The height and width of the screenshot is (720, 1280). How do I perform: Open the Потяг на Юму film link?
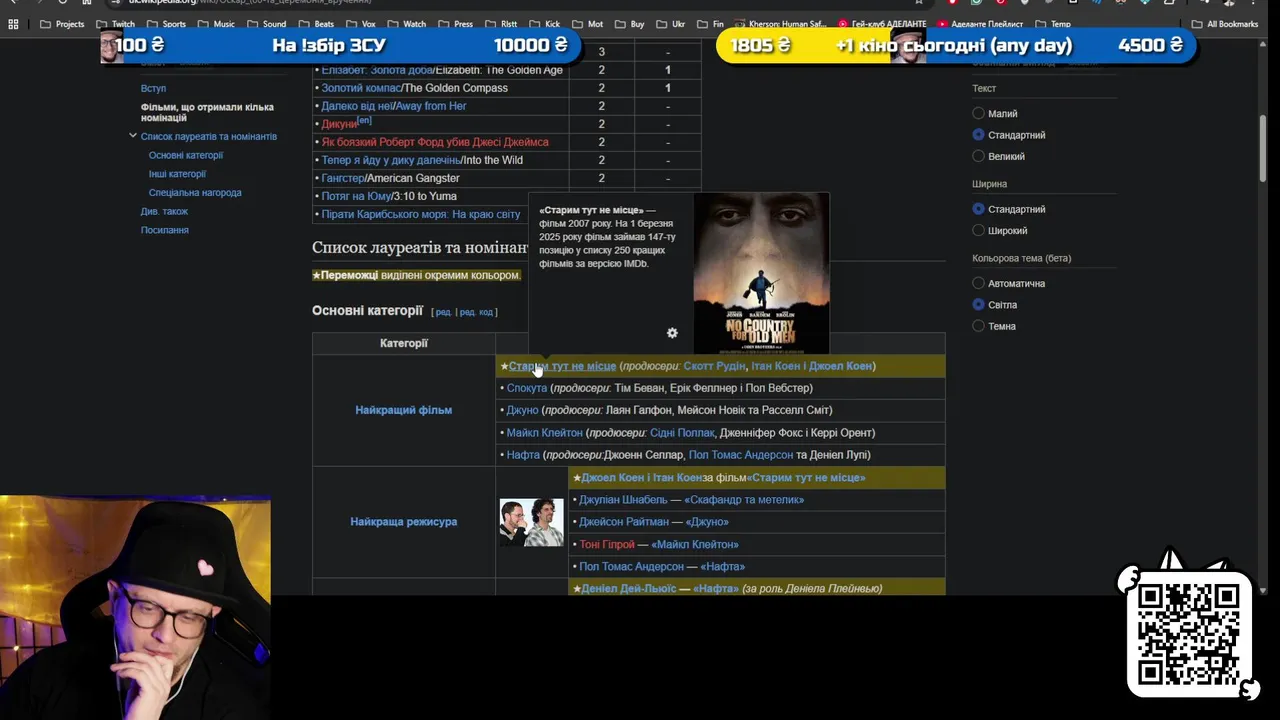356,196
